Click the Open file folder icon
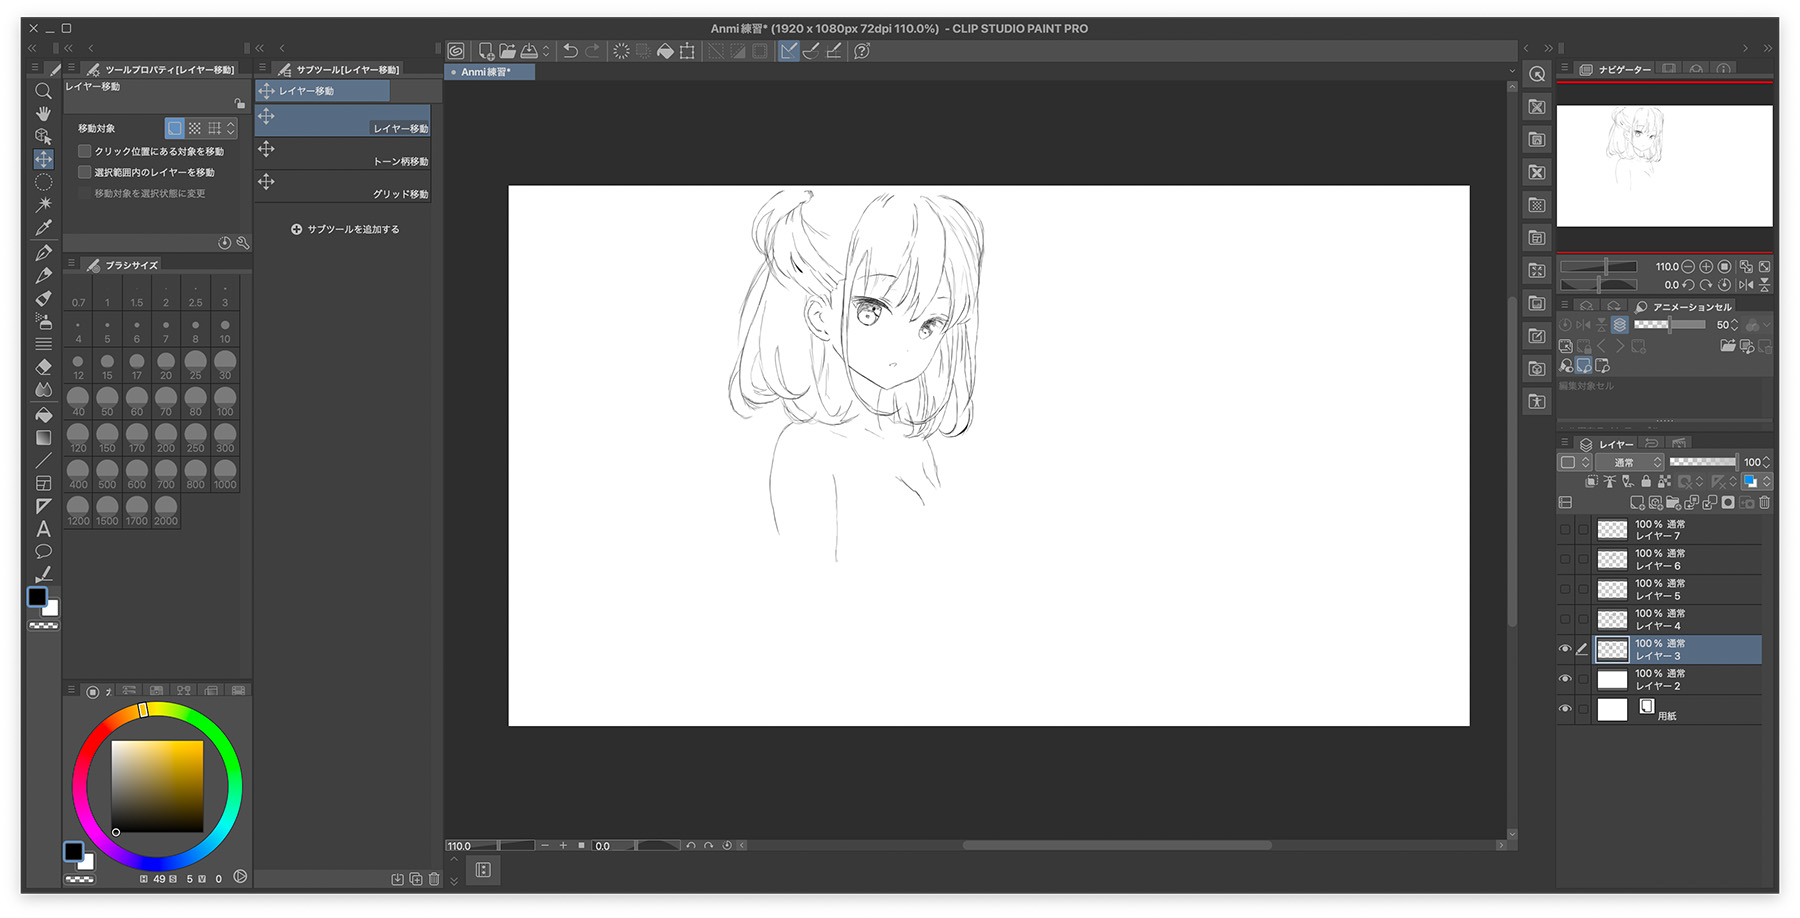 point(507,51)
